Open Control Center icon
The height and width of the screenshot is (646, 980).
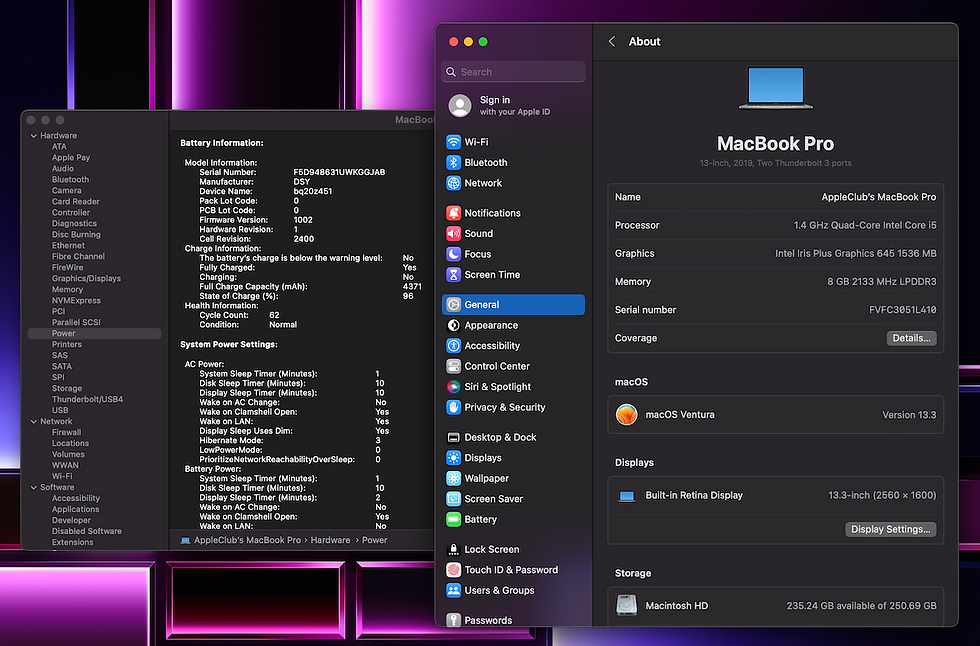453,366
